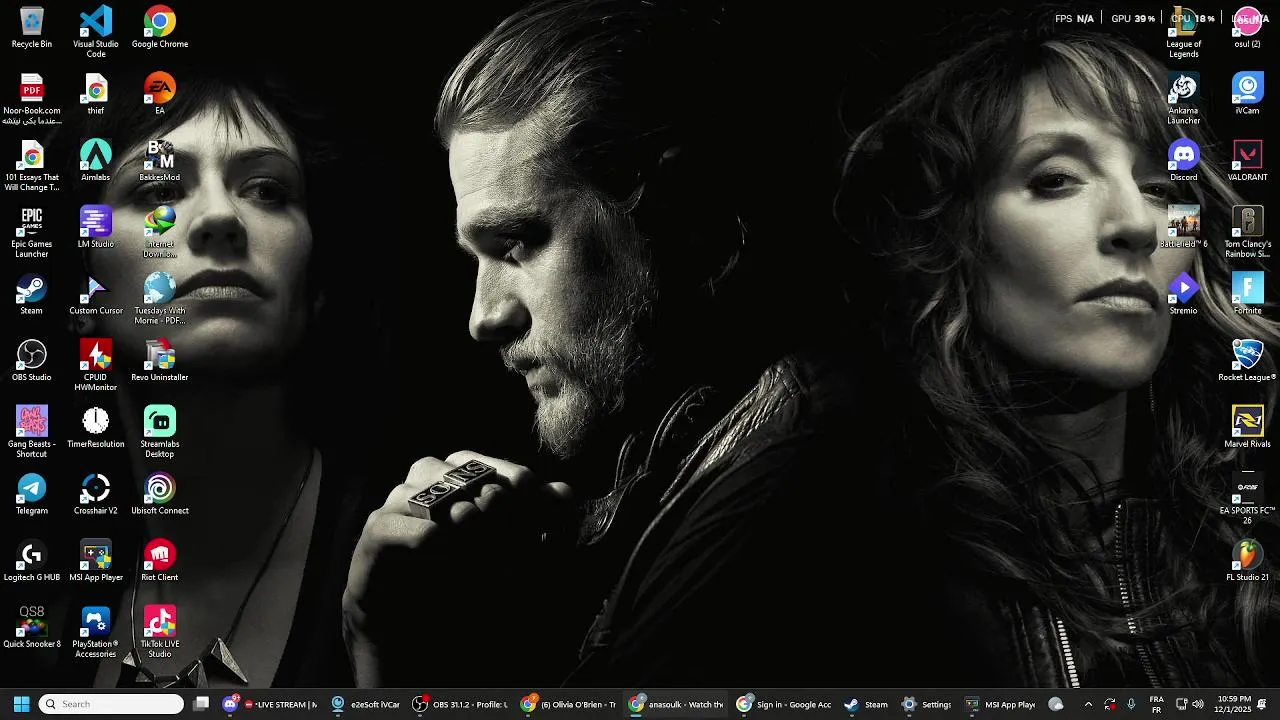
Task: Open Task View from the taskbar
Action: click(201, 704)
